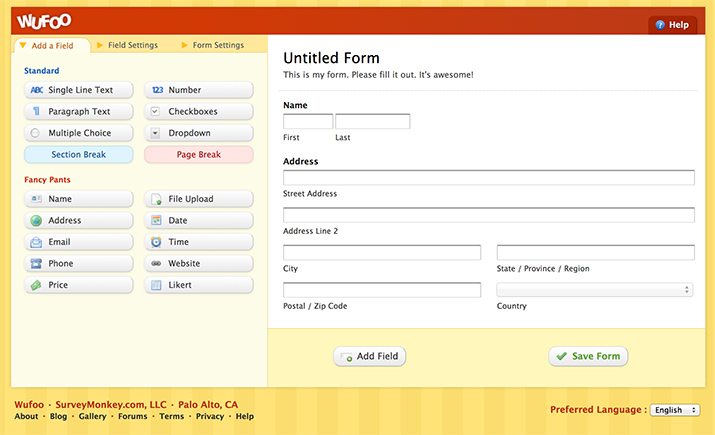Open the Terms footer link
Image resolution: width=715 pixels, height=435 pixels.
pos(171,416)
